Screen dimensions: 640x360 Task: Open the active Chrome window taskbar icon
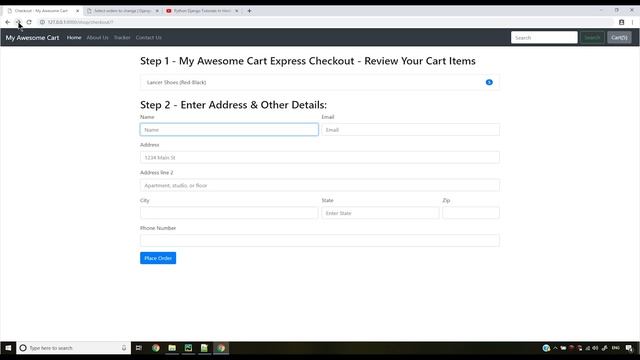(x=221, y=348)
